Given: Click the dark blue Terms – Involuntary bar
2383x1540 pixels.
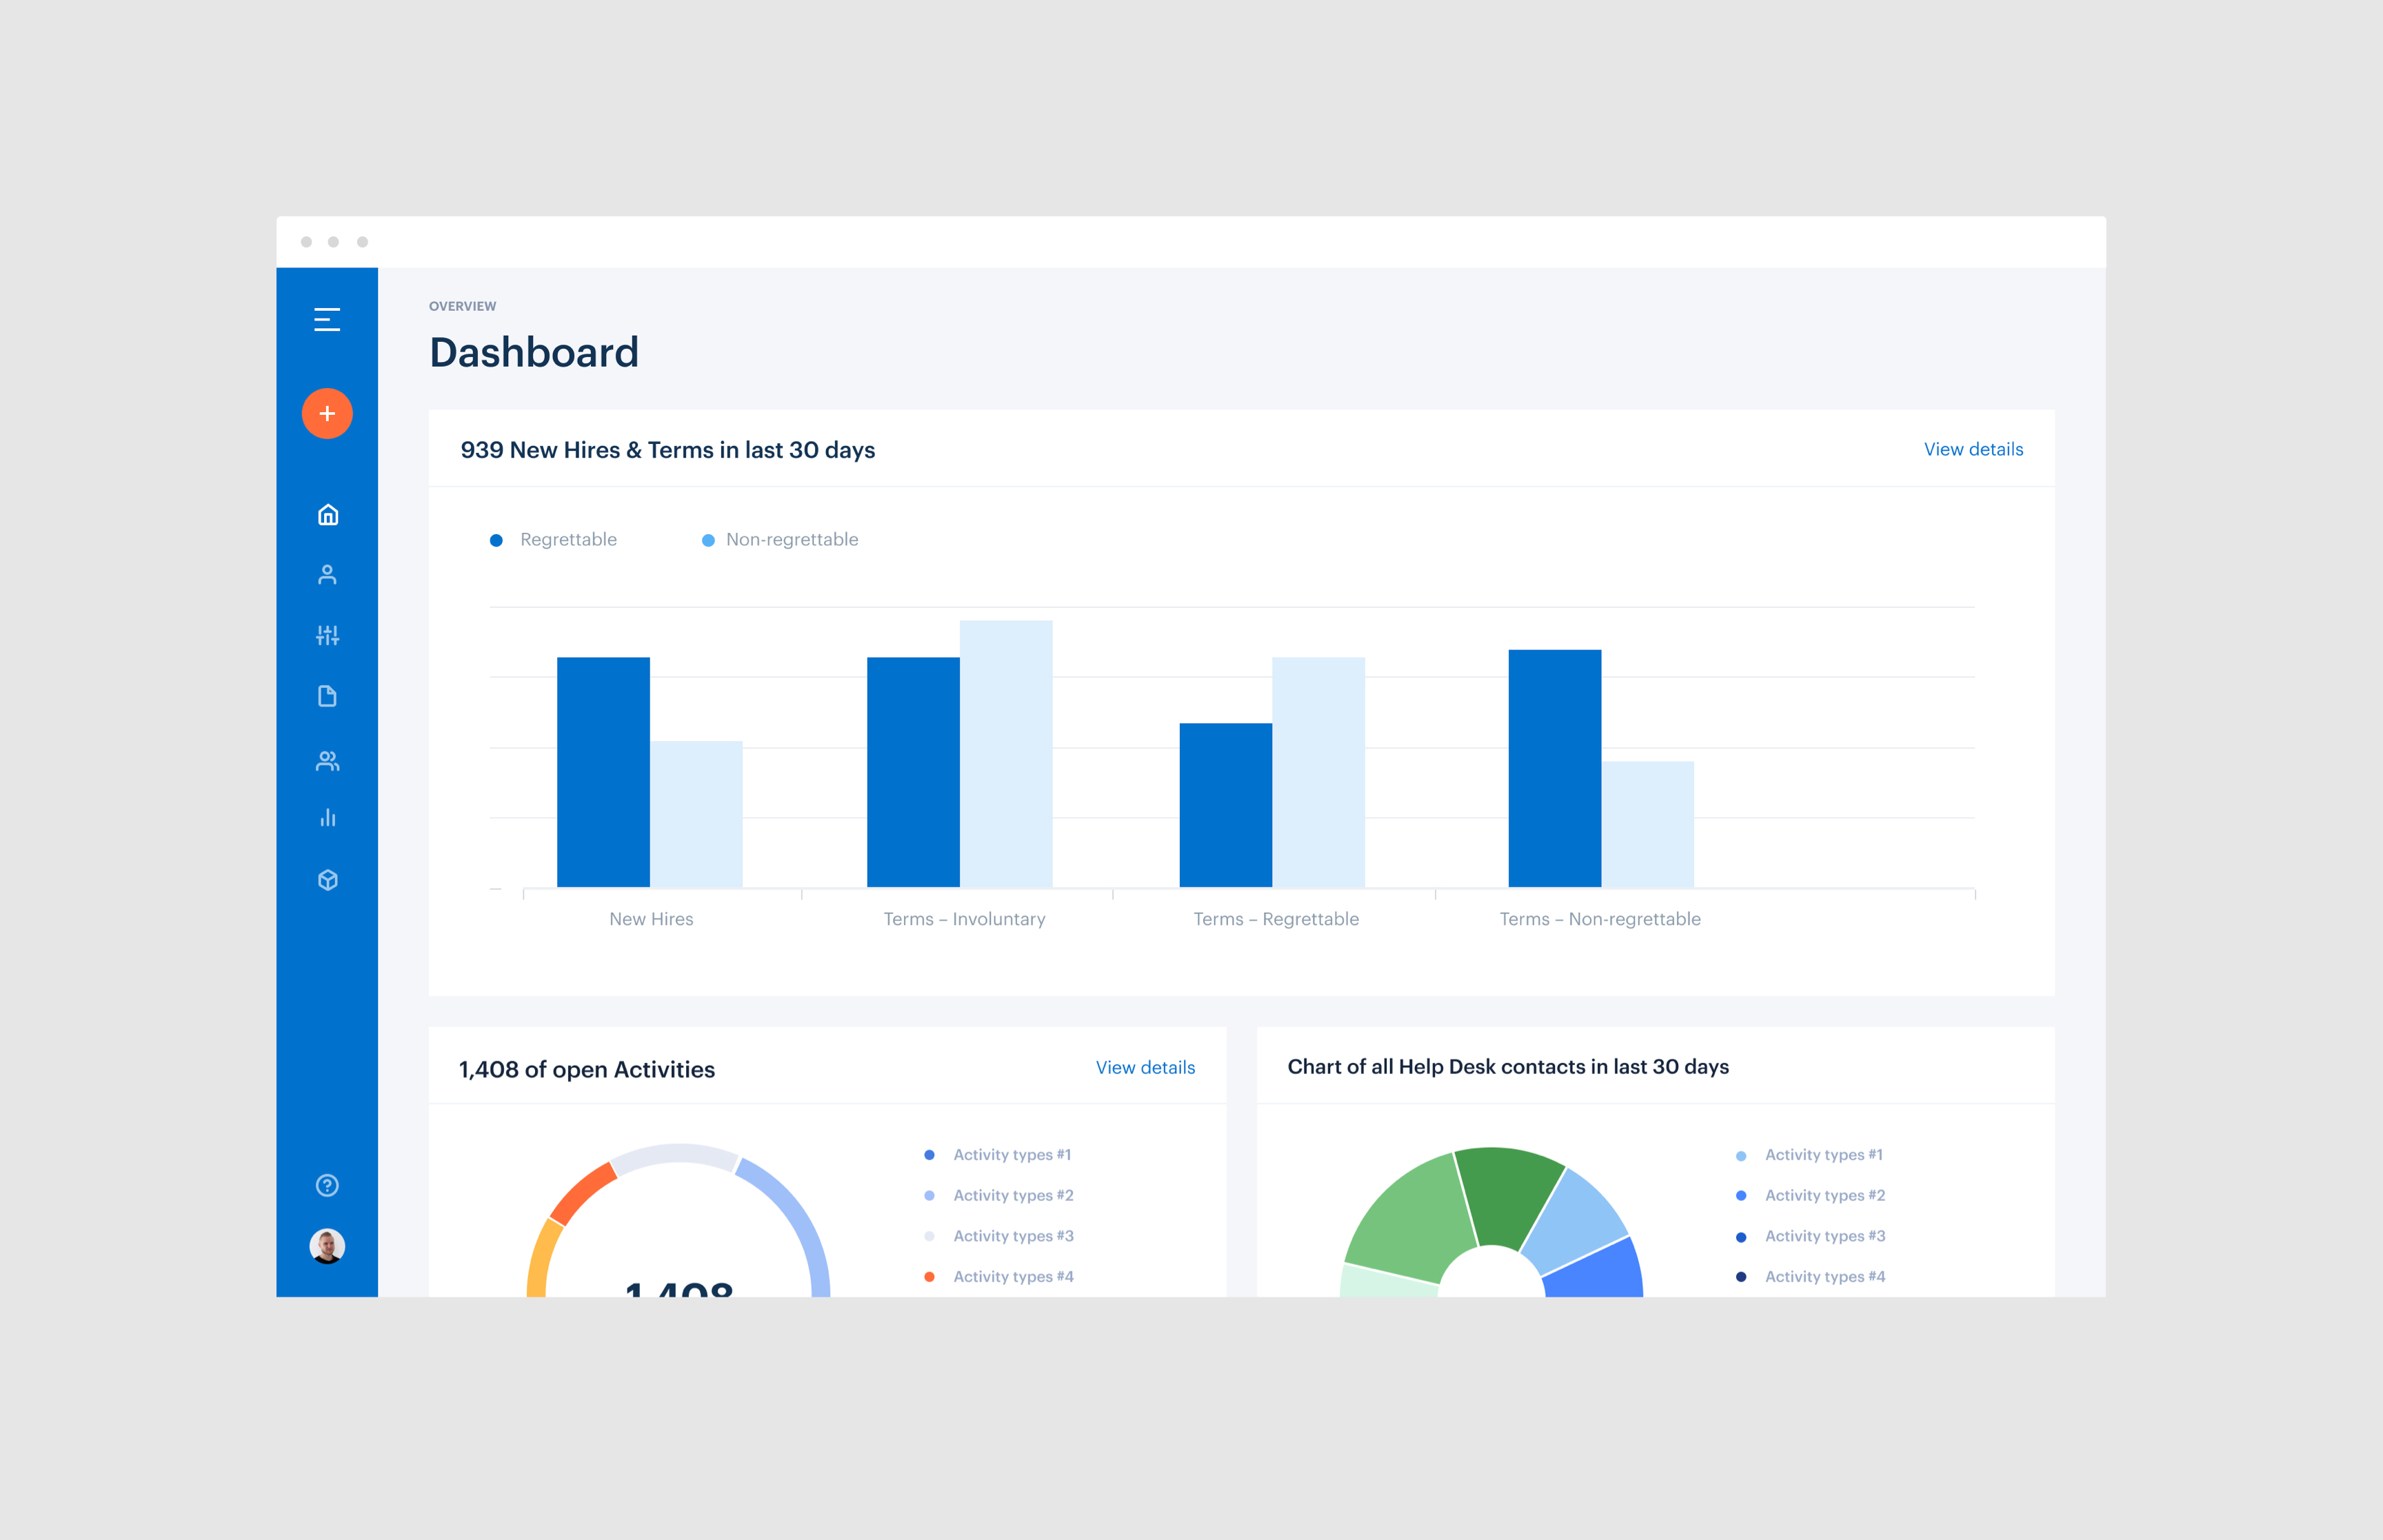Looking at the screenshot, I should tap(913, 772).
